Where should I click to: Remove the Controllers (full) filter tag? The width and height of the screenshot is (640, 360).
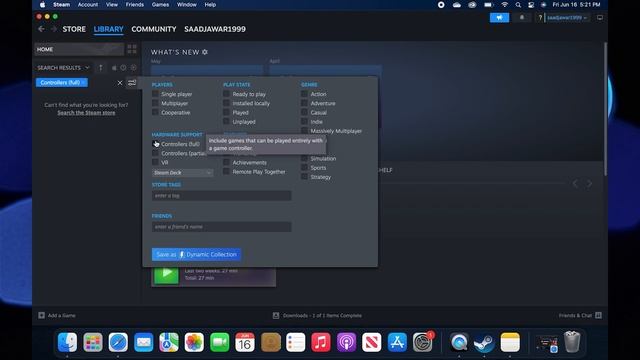(83, 82)
